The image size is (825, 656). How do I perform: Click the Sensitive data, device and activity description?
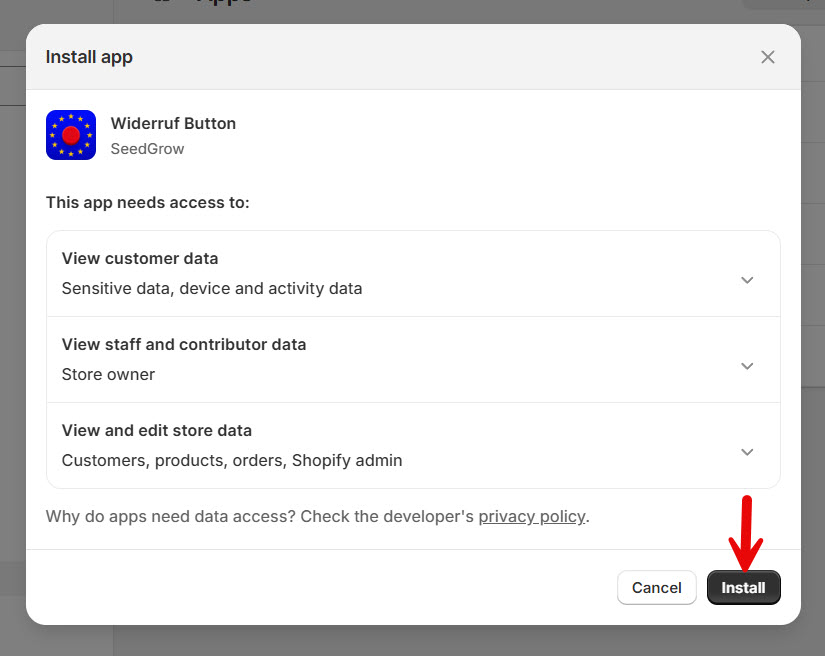coord(212,289)
